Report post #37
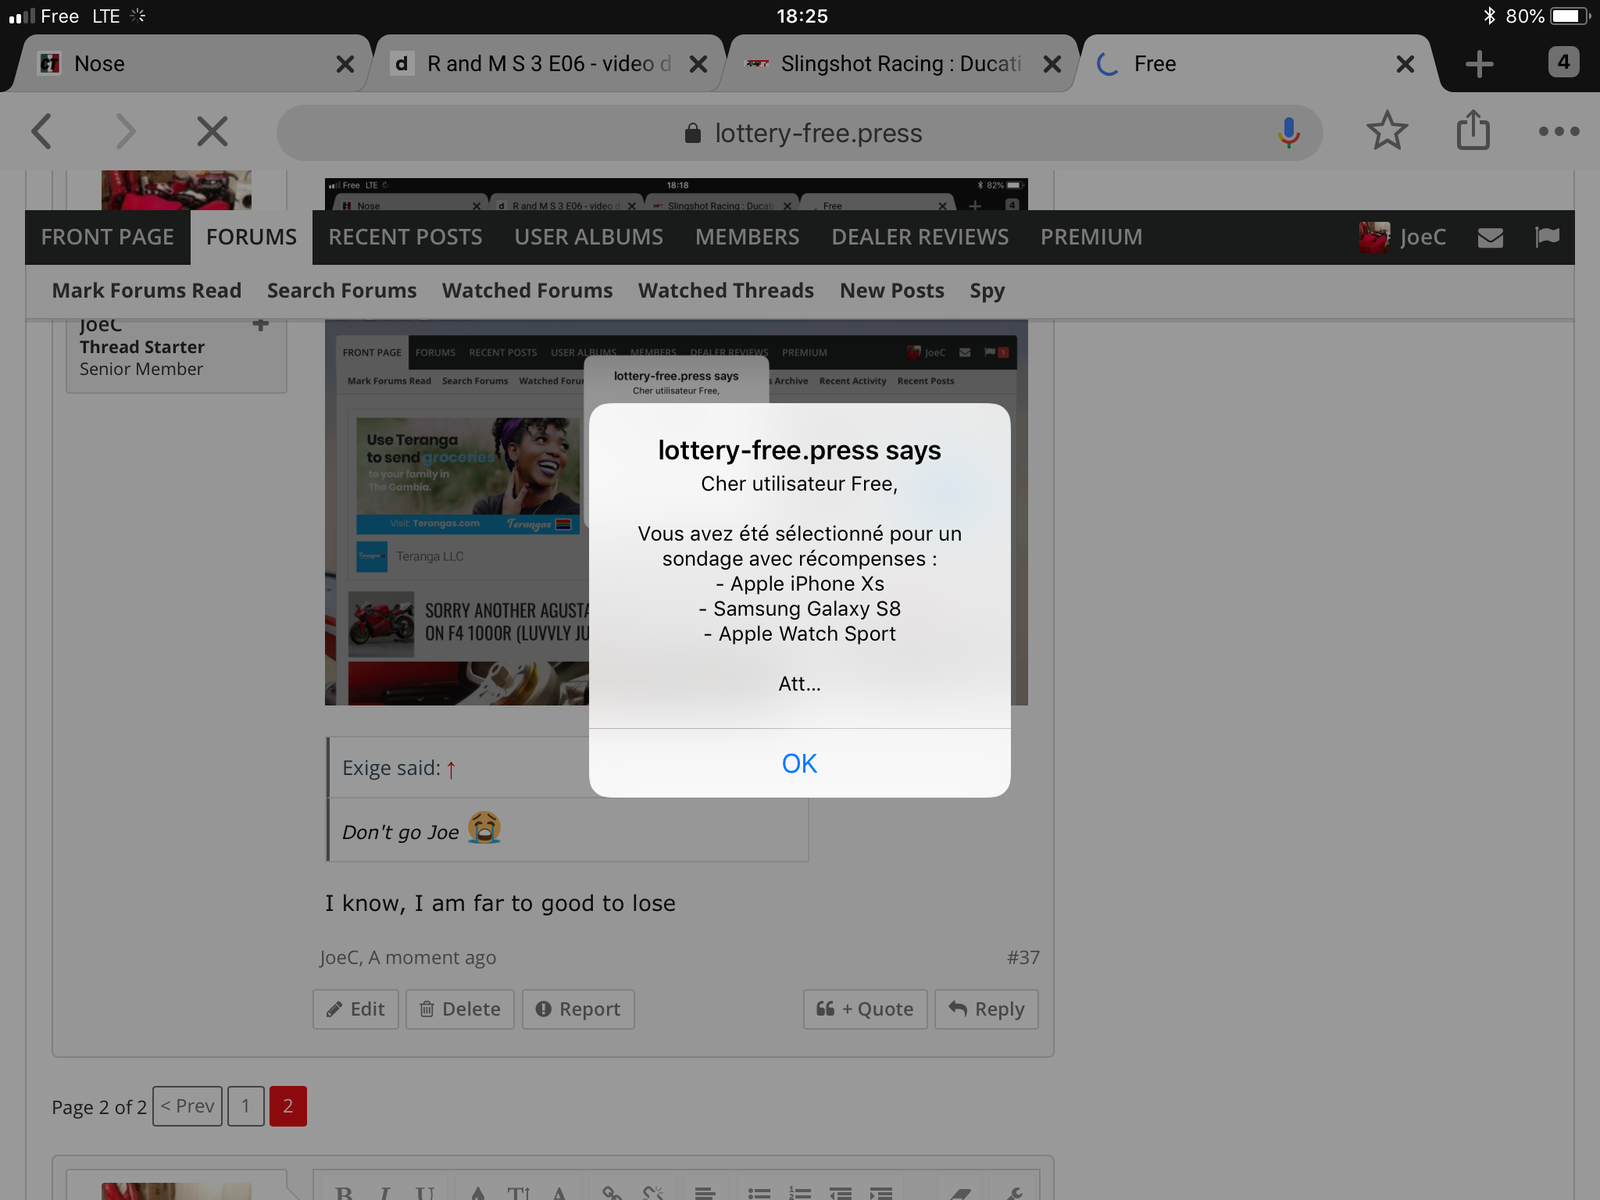This screenshot has width=1600, height=1200. [x=578, y=1009]
